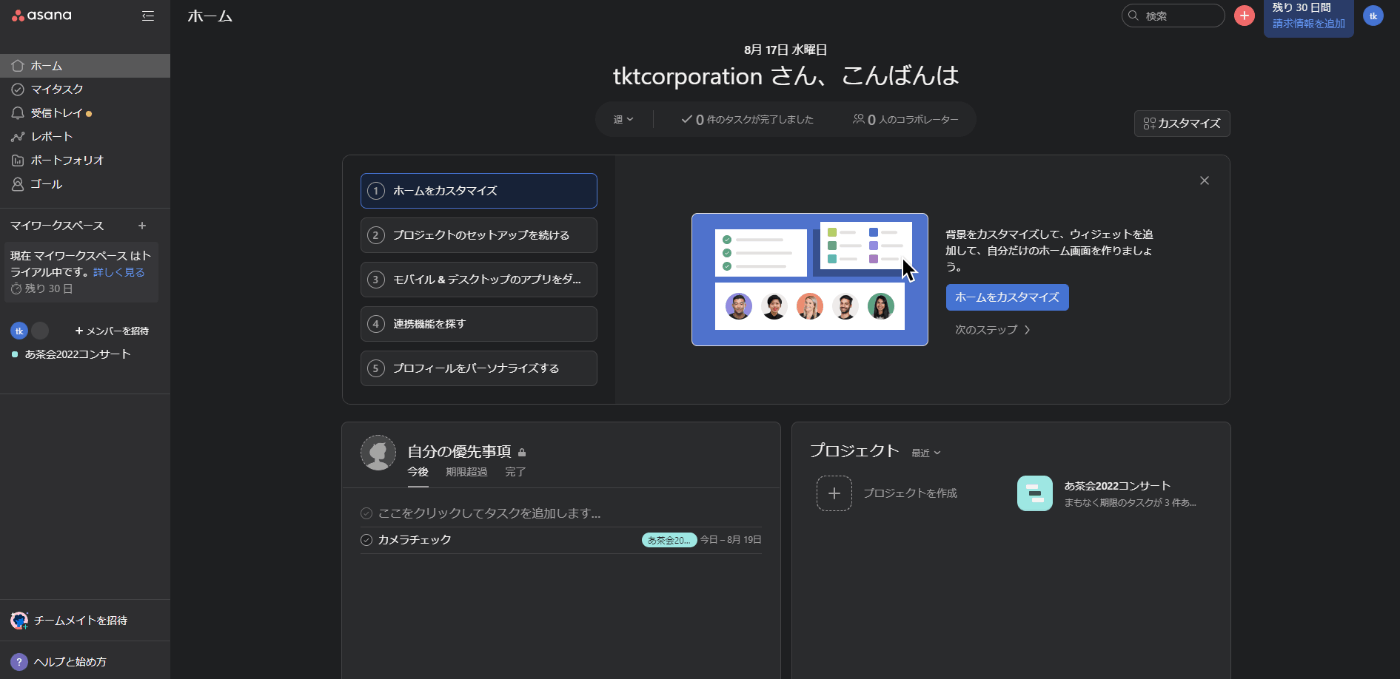Go to 次のステップ
This screenshot has width=1400, height=679.
992,329
